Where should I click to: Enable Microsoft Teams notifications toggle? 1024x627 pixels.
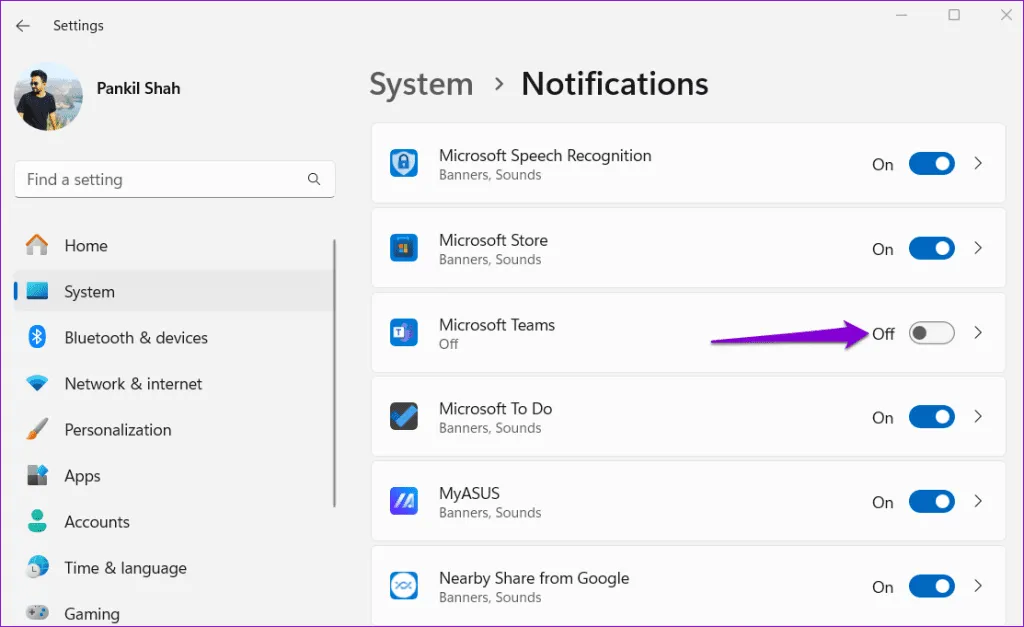(931, 333)
